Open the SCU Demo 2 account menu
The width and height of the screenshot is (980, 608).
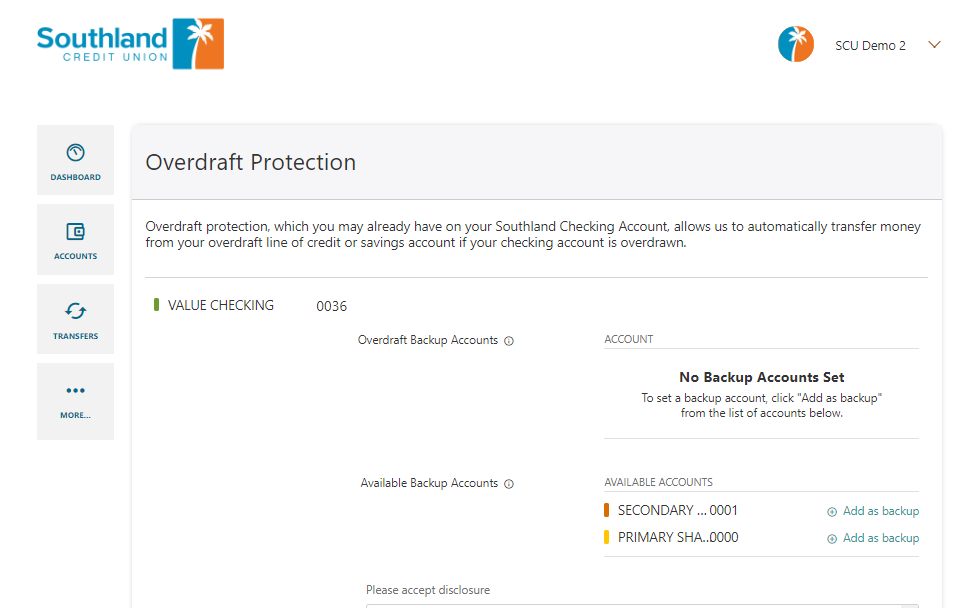(x=870, y=46)
